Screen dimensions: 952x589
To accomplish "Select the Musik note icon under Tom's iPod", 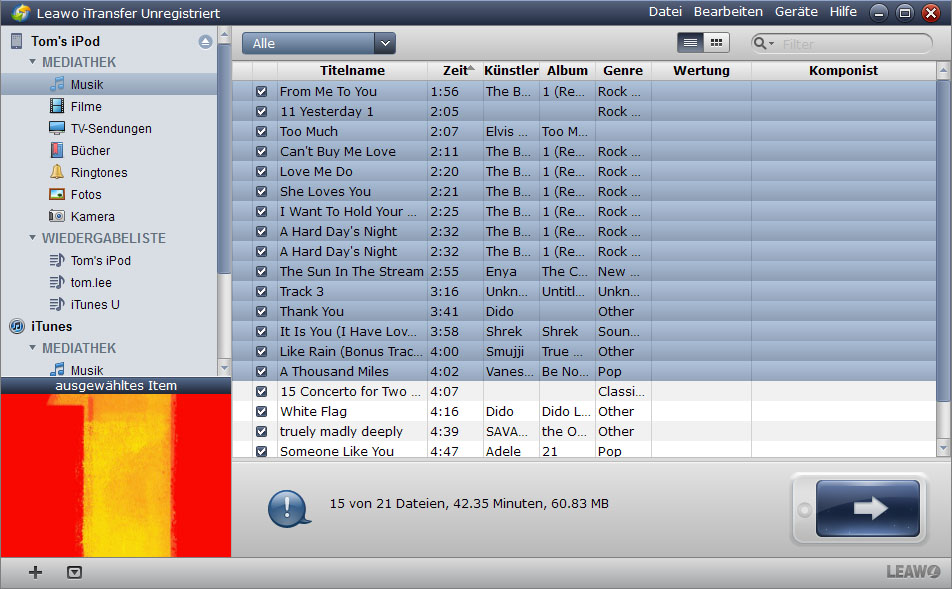I will (57, 84).
